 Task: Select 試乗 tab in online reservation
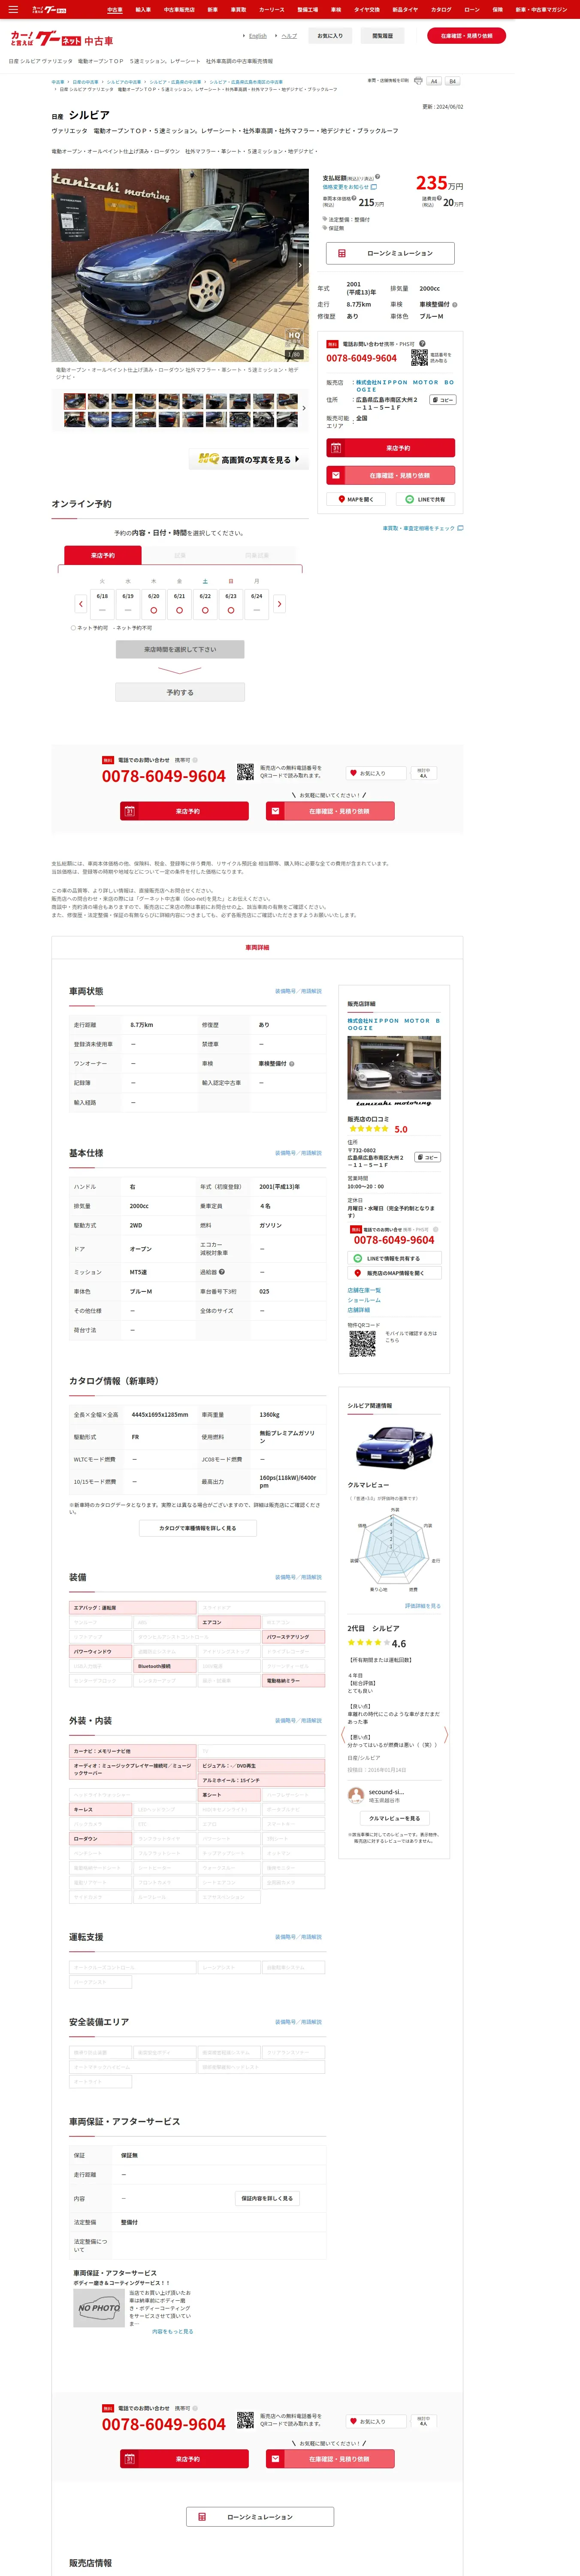[x=180, y=555]
